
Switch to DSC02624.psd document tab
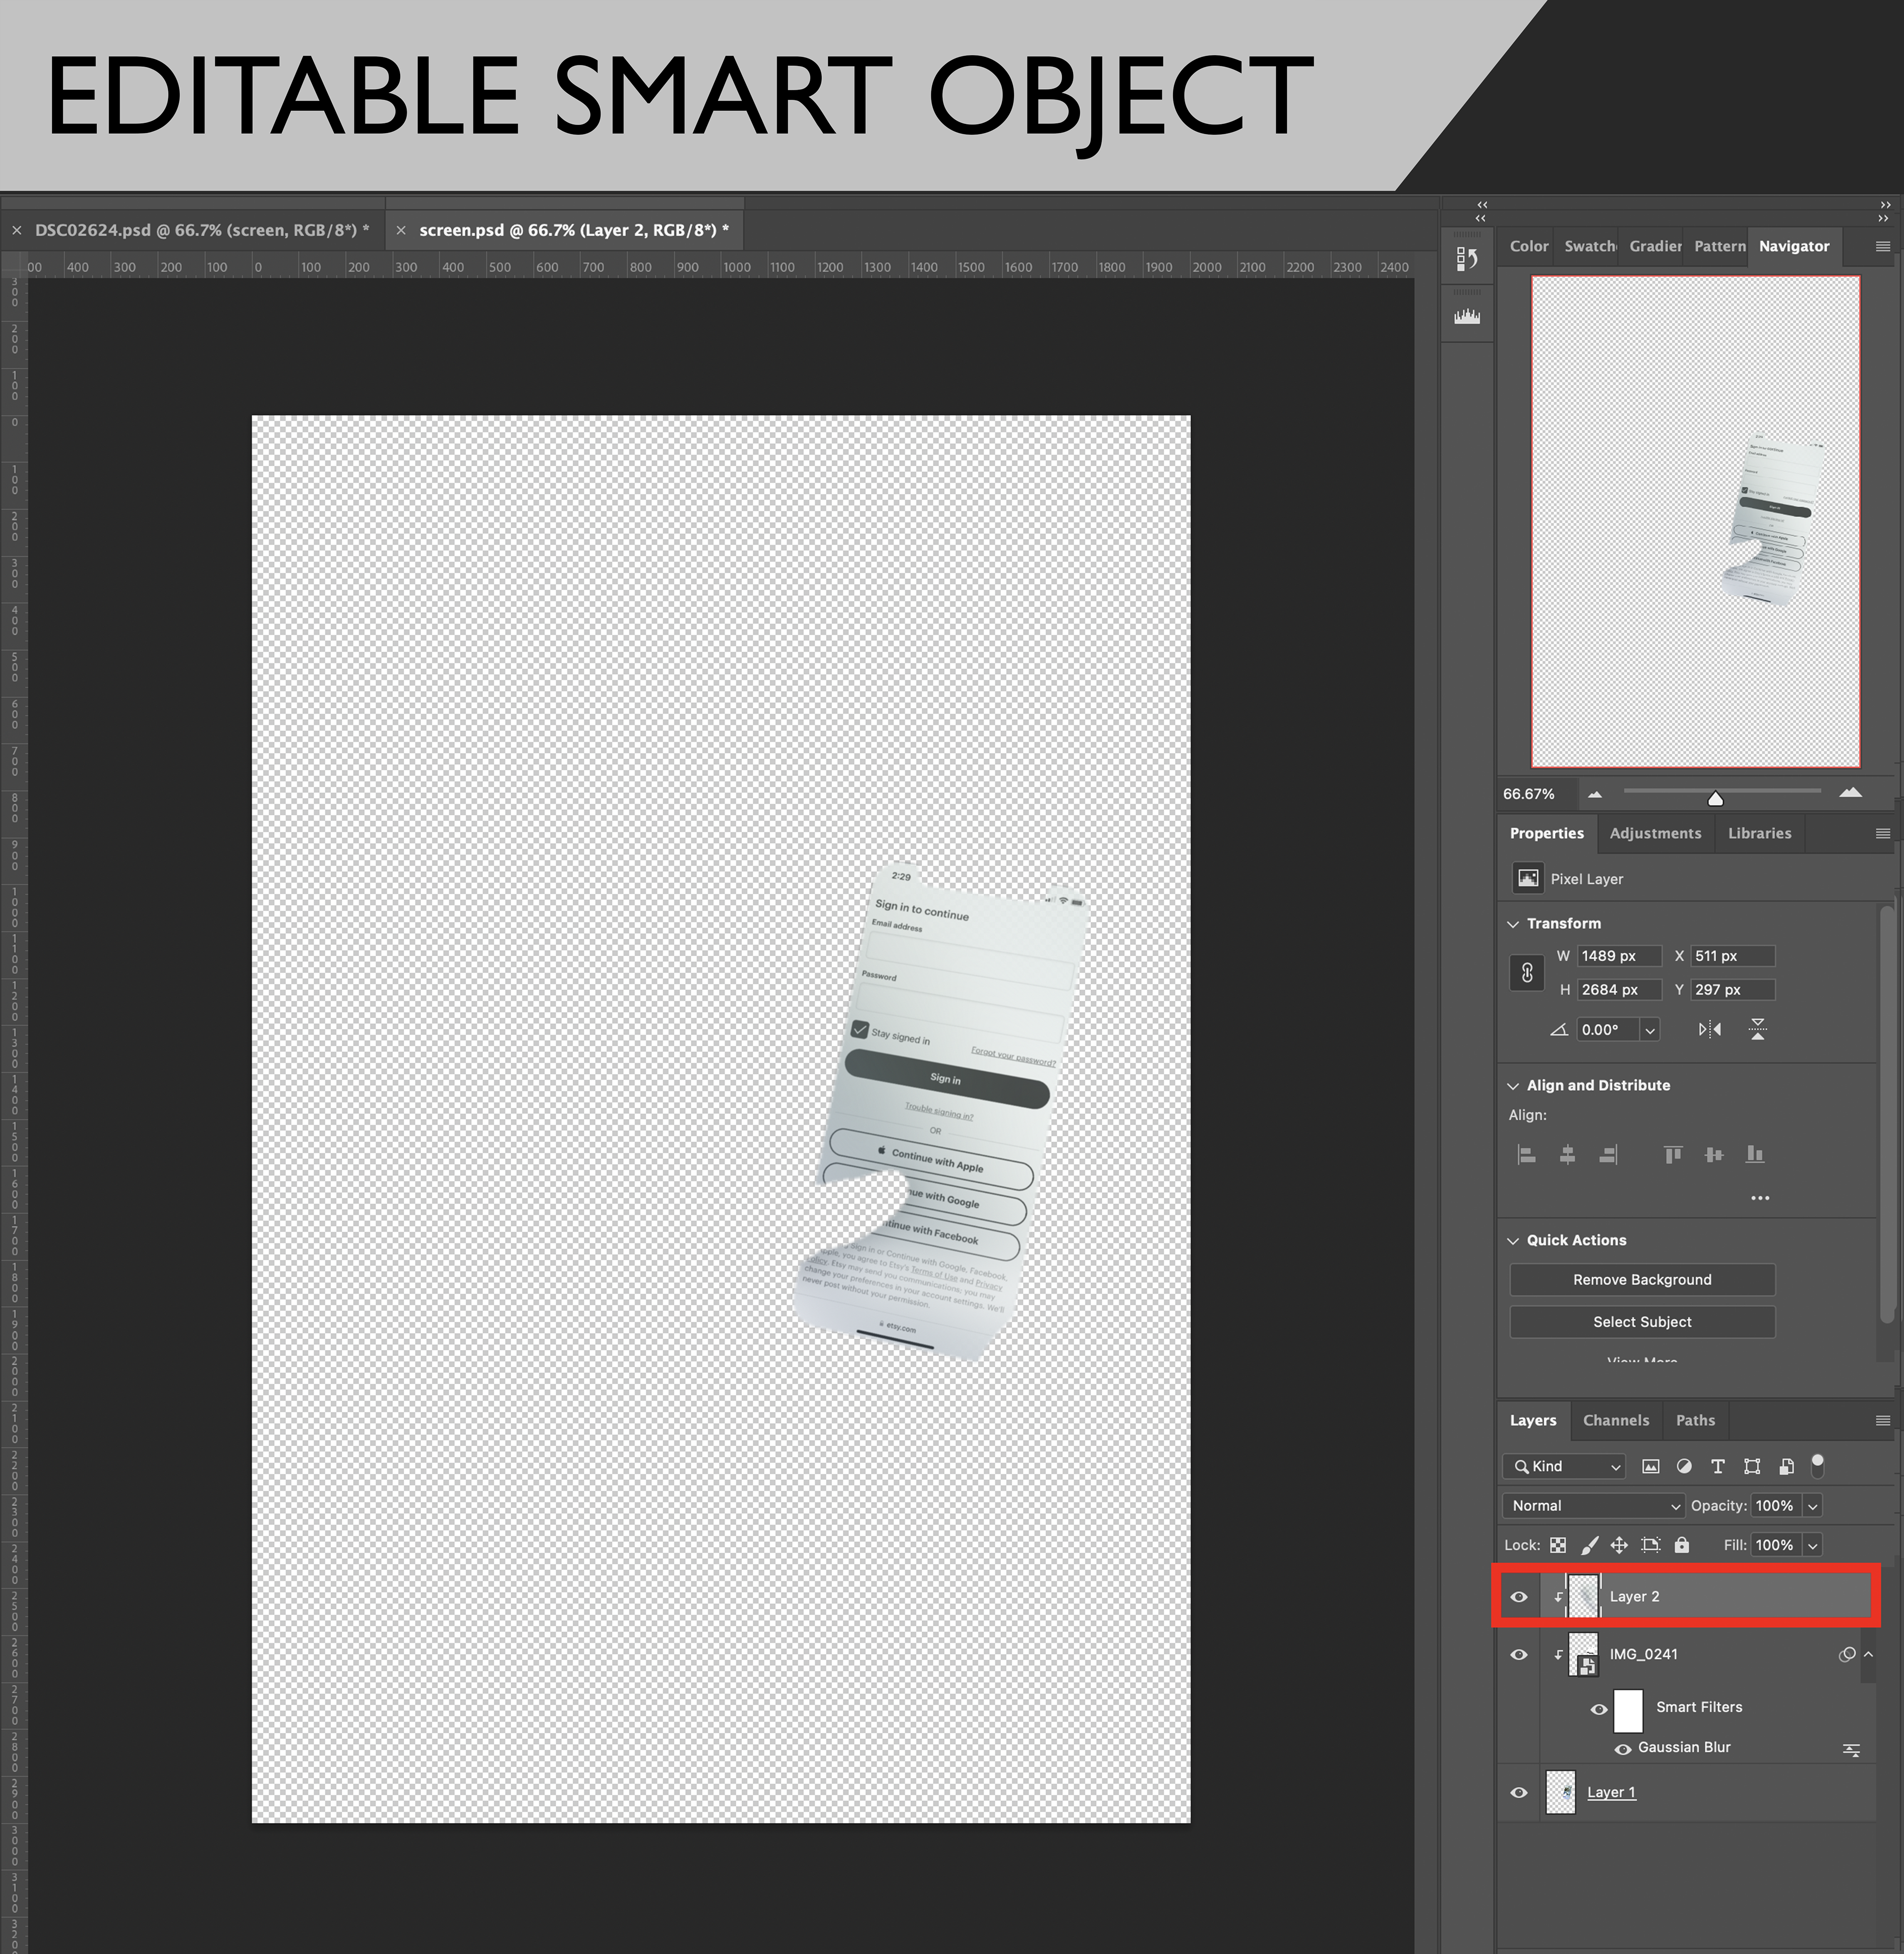point(201,230)
